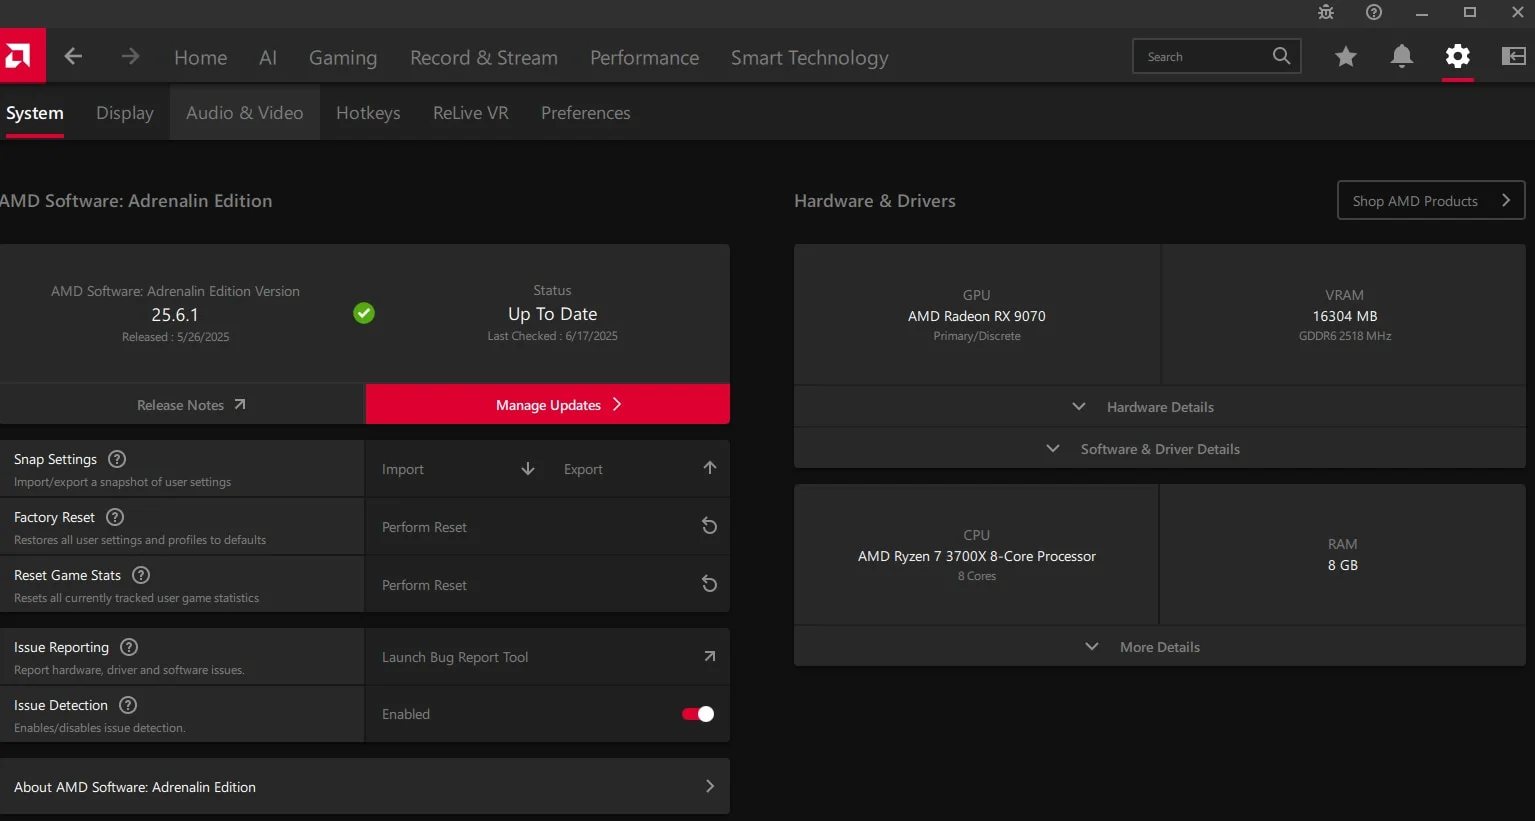Open favorites star icon
Viewport: 1535px width, 821px height.
tap(1346, 56)
